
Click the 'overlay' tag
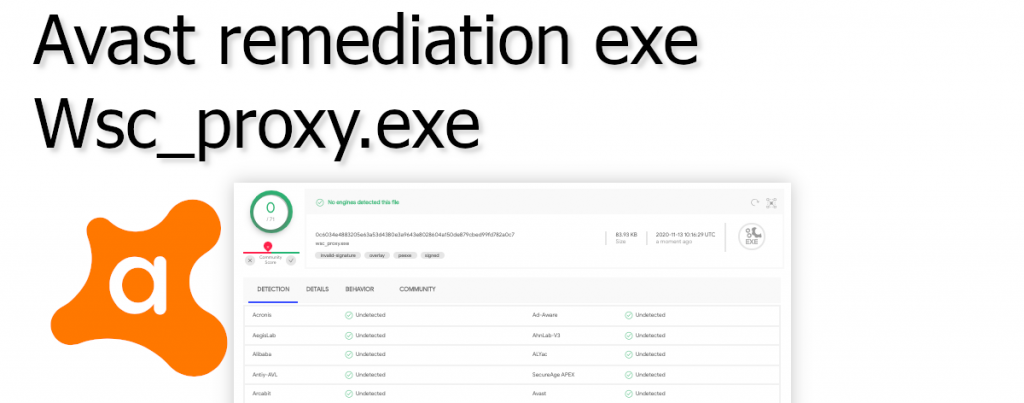(x=379, y=255)
